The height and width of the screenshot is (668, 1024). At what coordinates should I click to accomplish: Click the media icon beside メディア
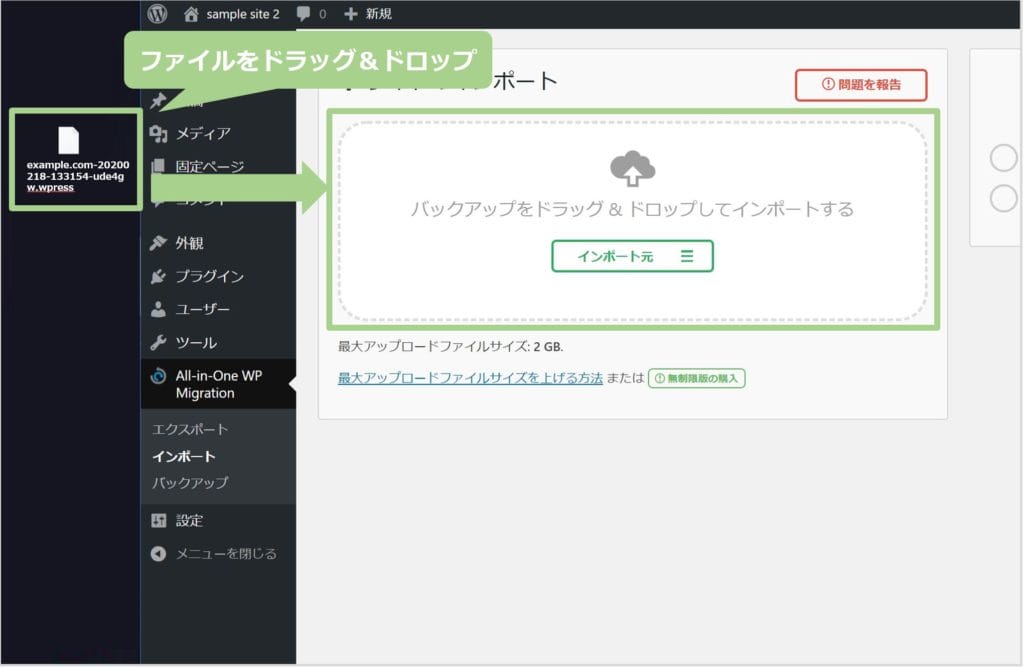158,134
